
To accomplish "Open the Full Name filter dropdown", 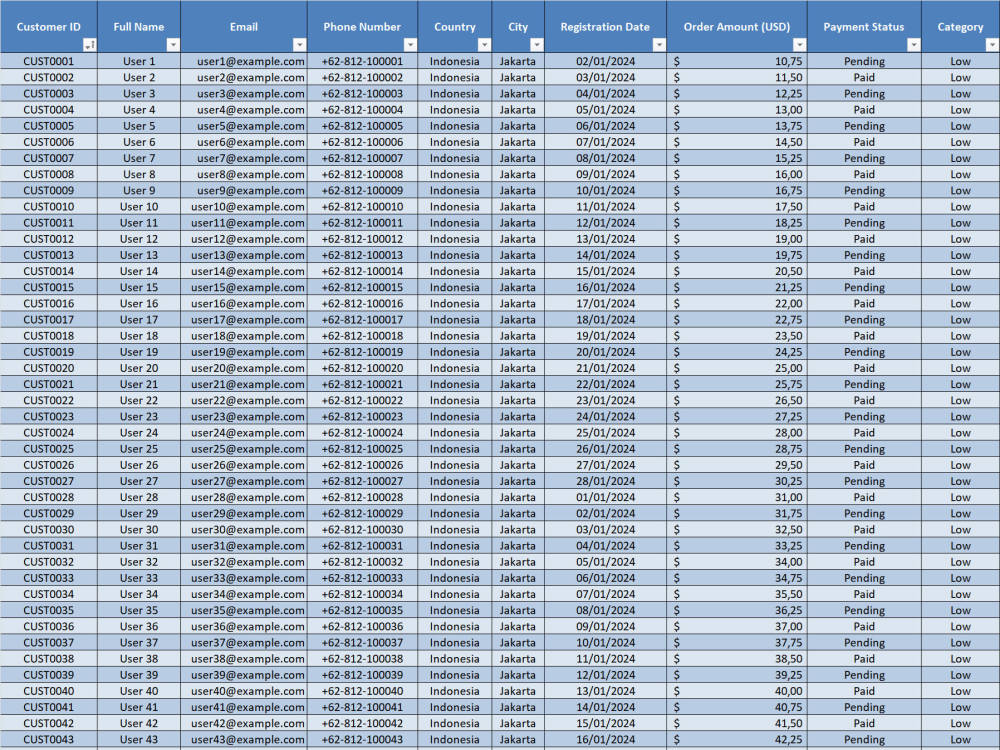I will (173, 45).
